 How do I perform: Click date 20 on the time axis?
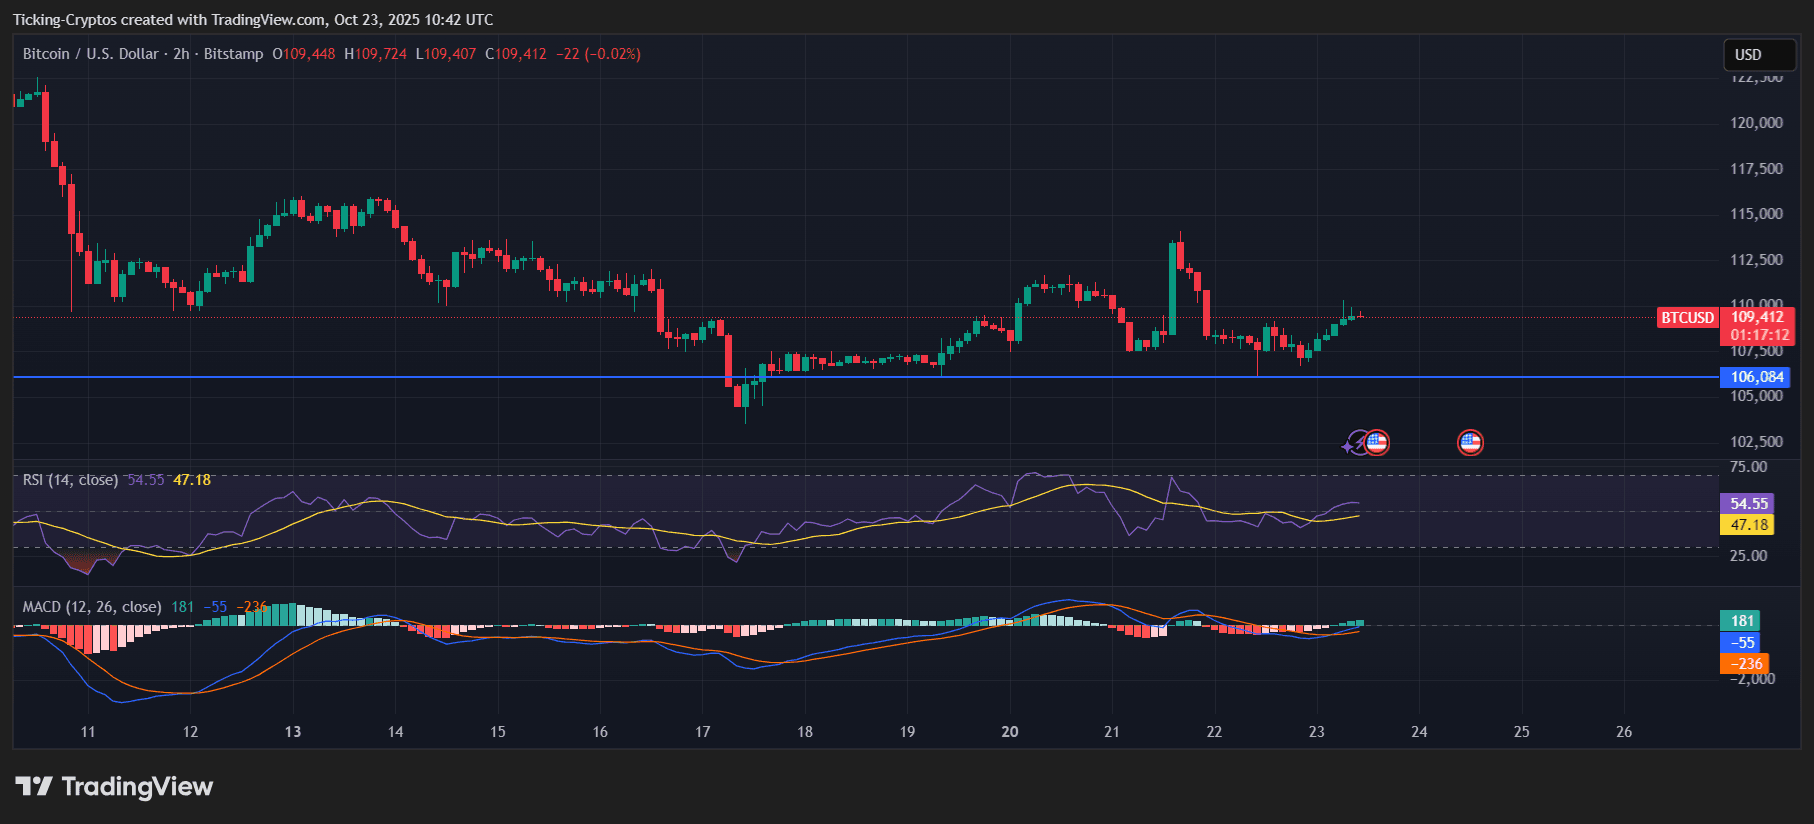1010,732
